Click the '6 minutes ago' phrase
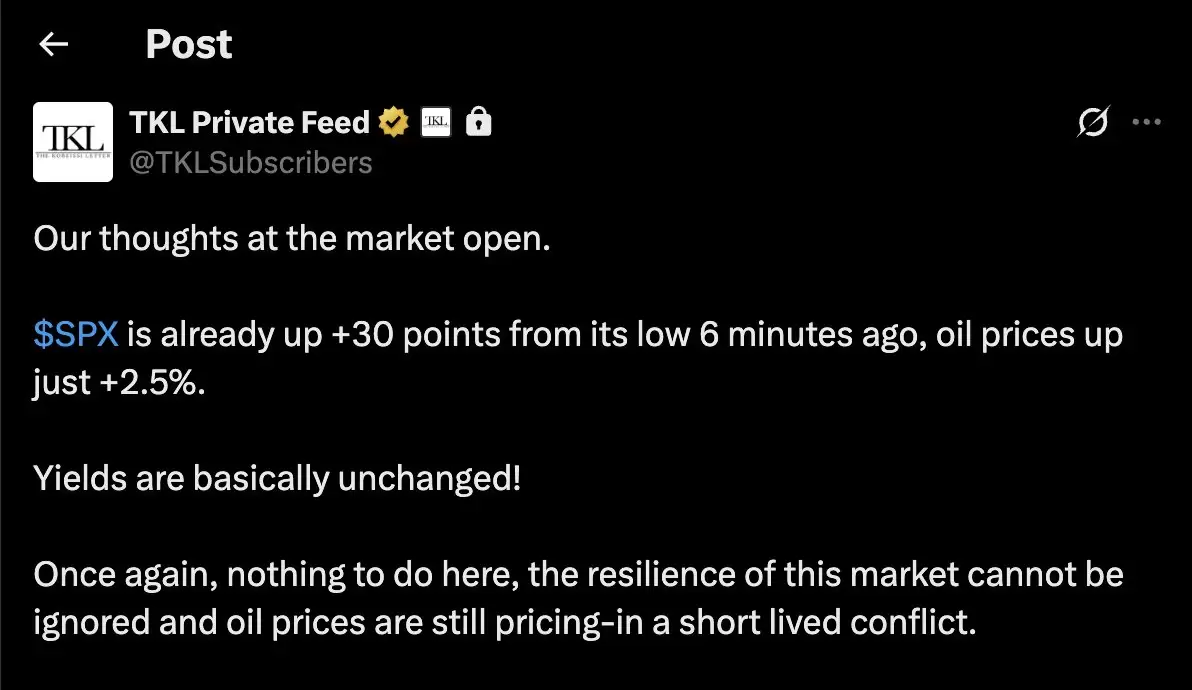Viewport: 1192px width, 690px height. coord(813,334)
